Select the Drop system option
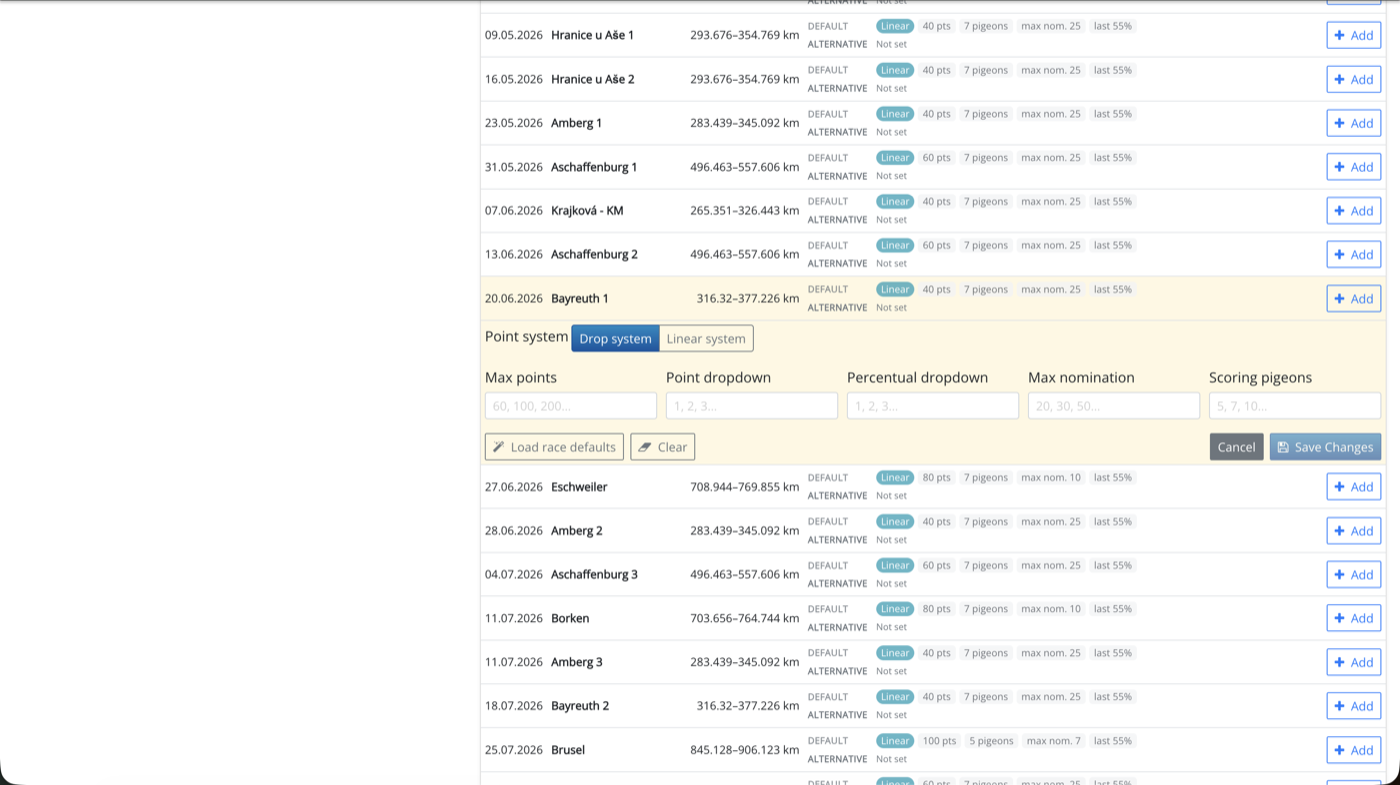 click(615, 338)
